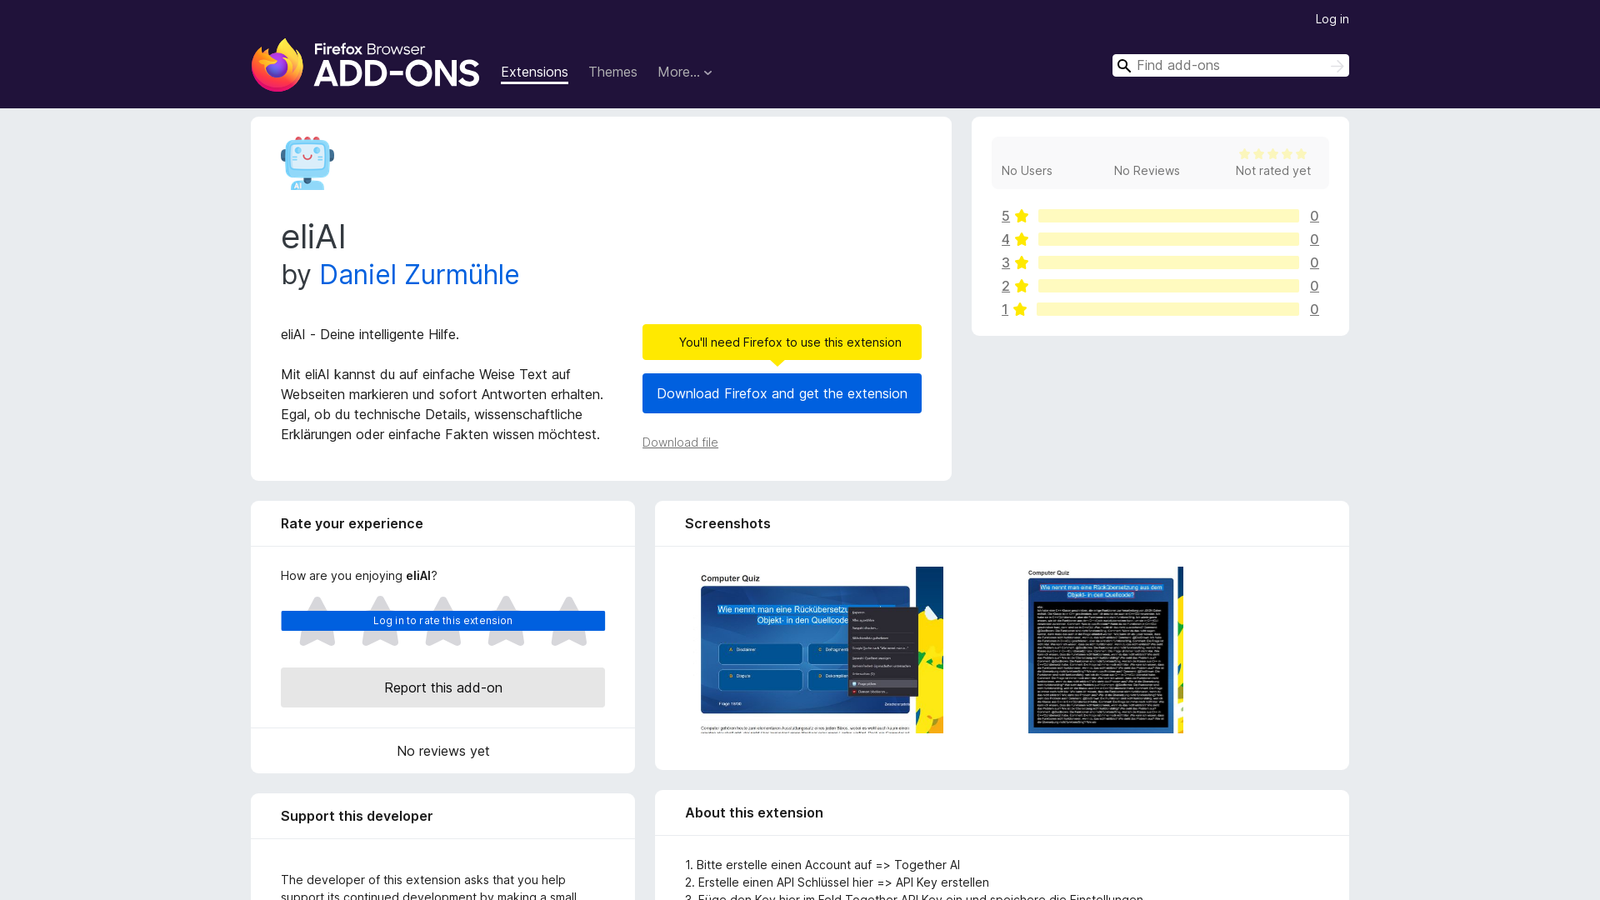This screenshot has width=1600, height=900.
Task: Filter reviews by 2 star rating
Action: click(1005, 286)
